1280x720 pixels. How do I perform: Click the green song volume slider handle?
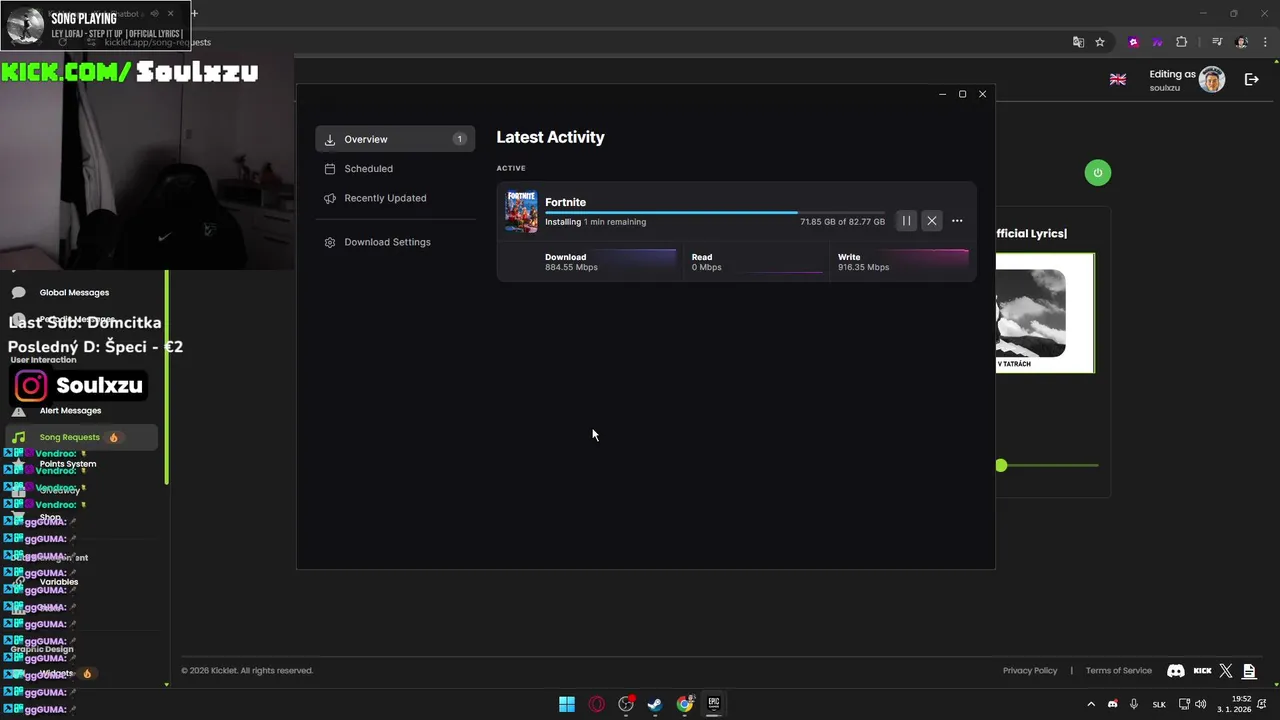(1001, 465)
